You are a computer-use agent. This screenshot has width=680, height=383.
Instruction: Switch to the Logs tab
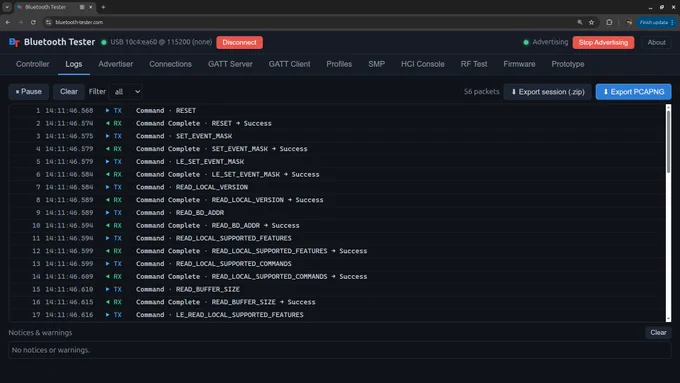(74, 64)
